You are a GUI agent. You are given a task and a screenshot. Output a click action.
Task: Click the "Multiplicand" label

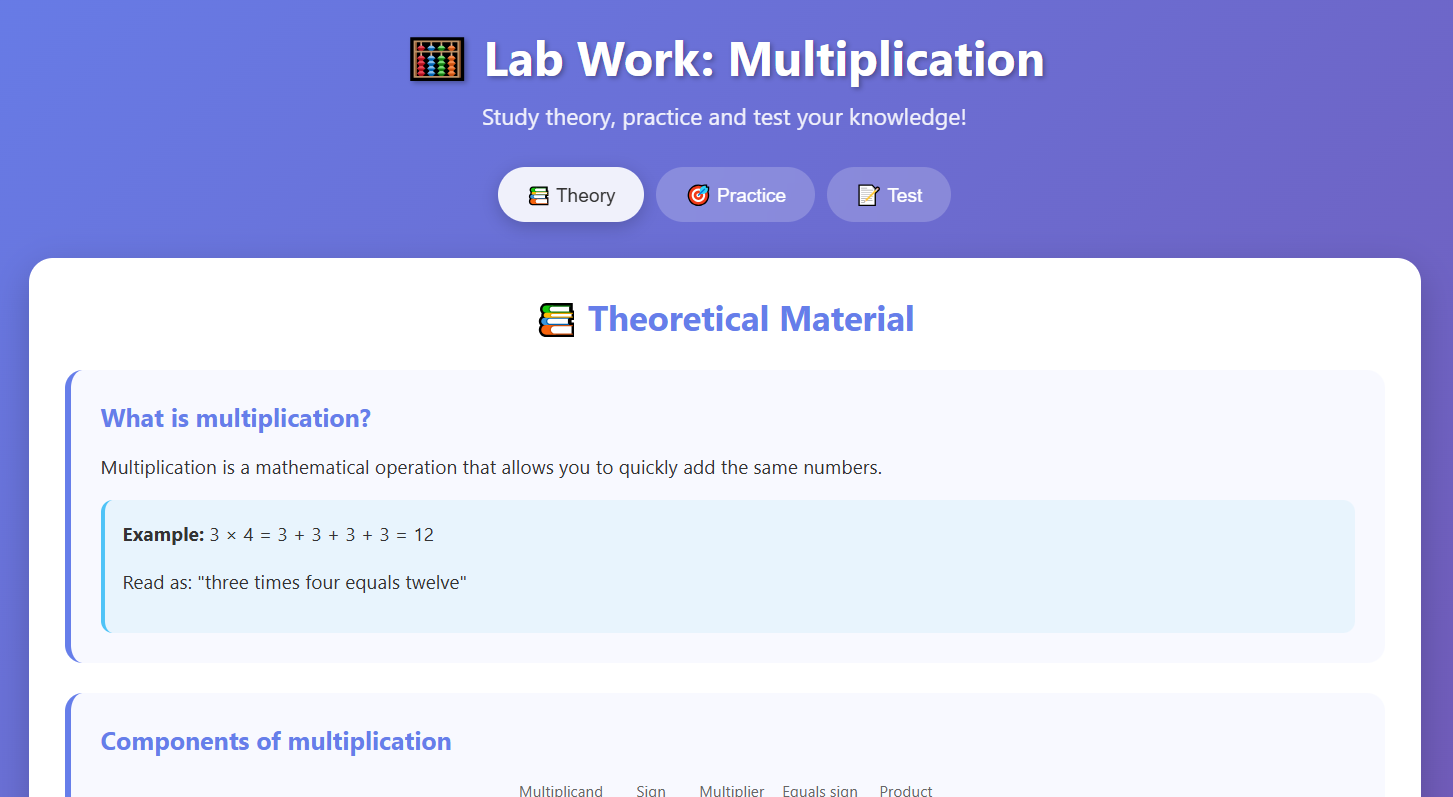[x=561, y=790]
